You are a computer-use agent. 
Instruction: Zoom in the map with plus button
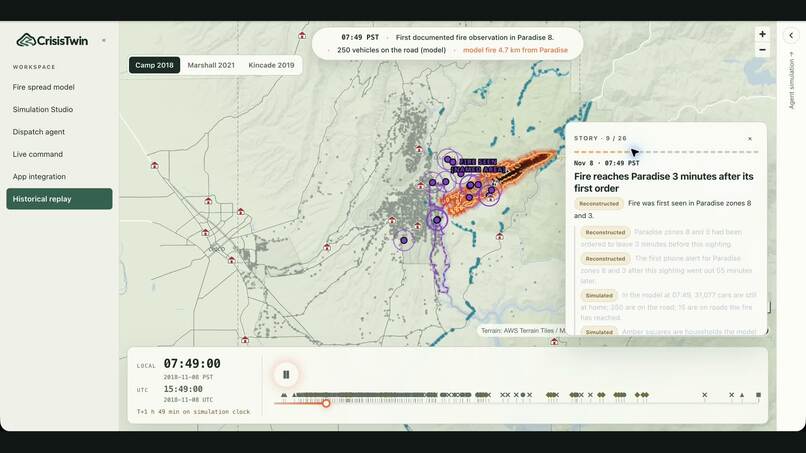762,34
